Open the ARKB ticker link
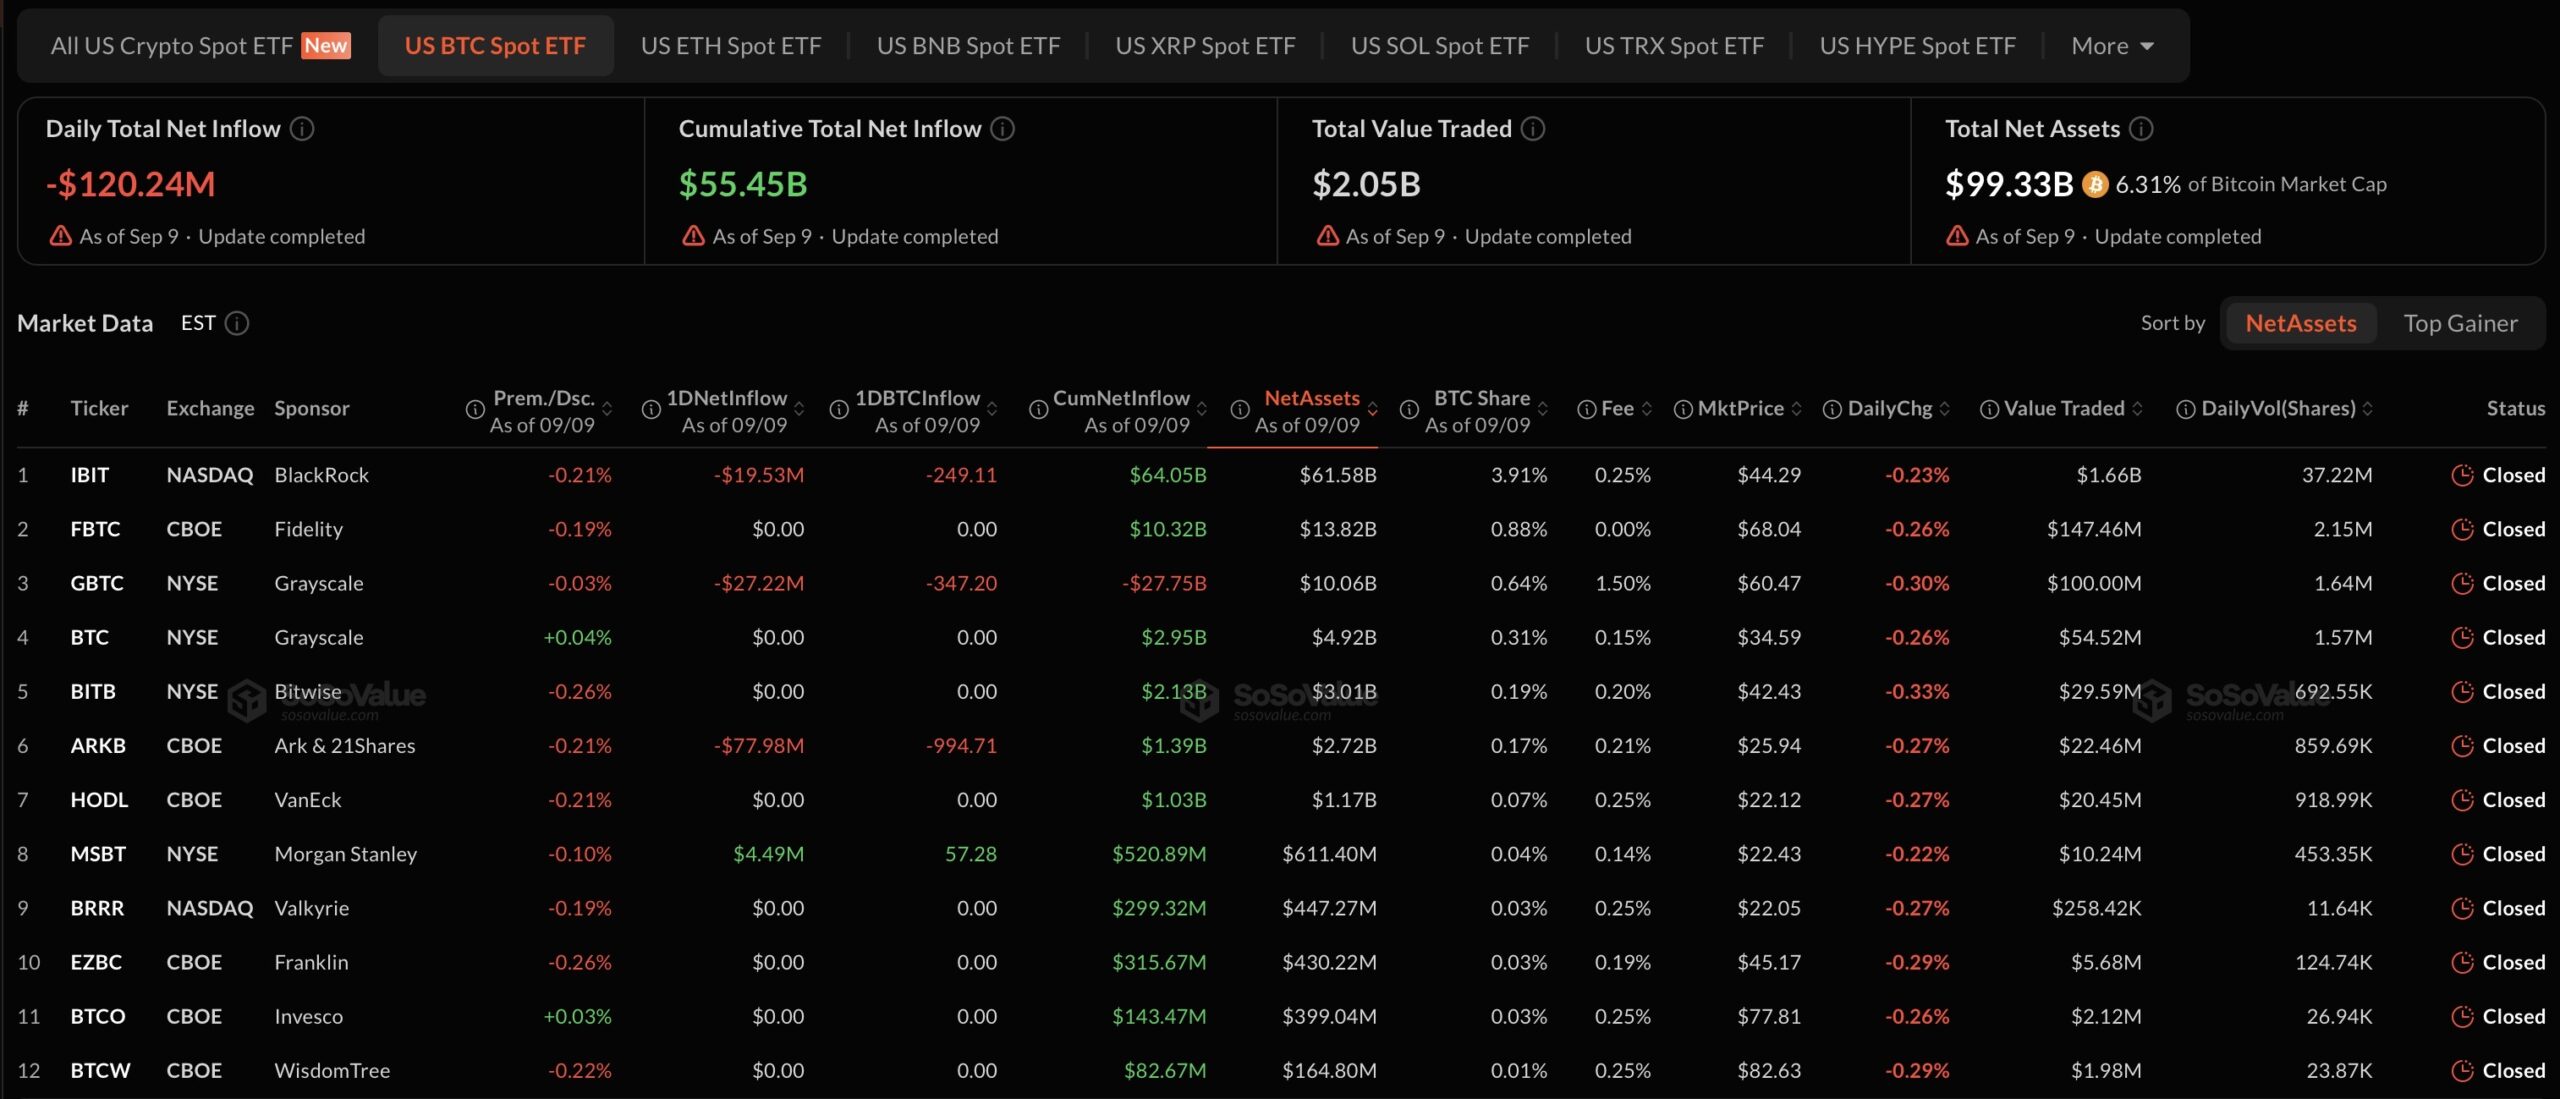Viewport: 2560px width, 1099px height. click(98, 745)
